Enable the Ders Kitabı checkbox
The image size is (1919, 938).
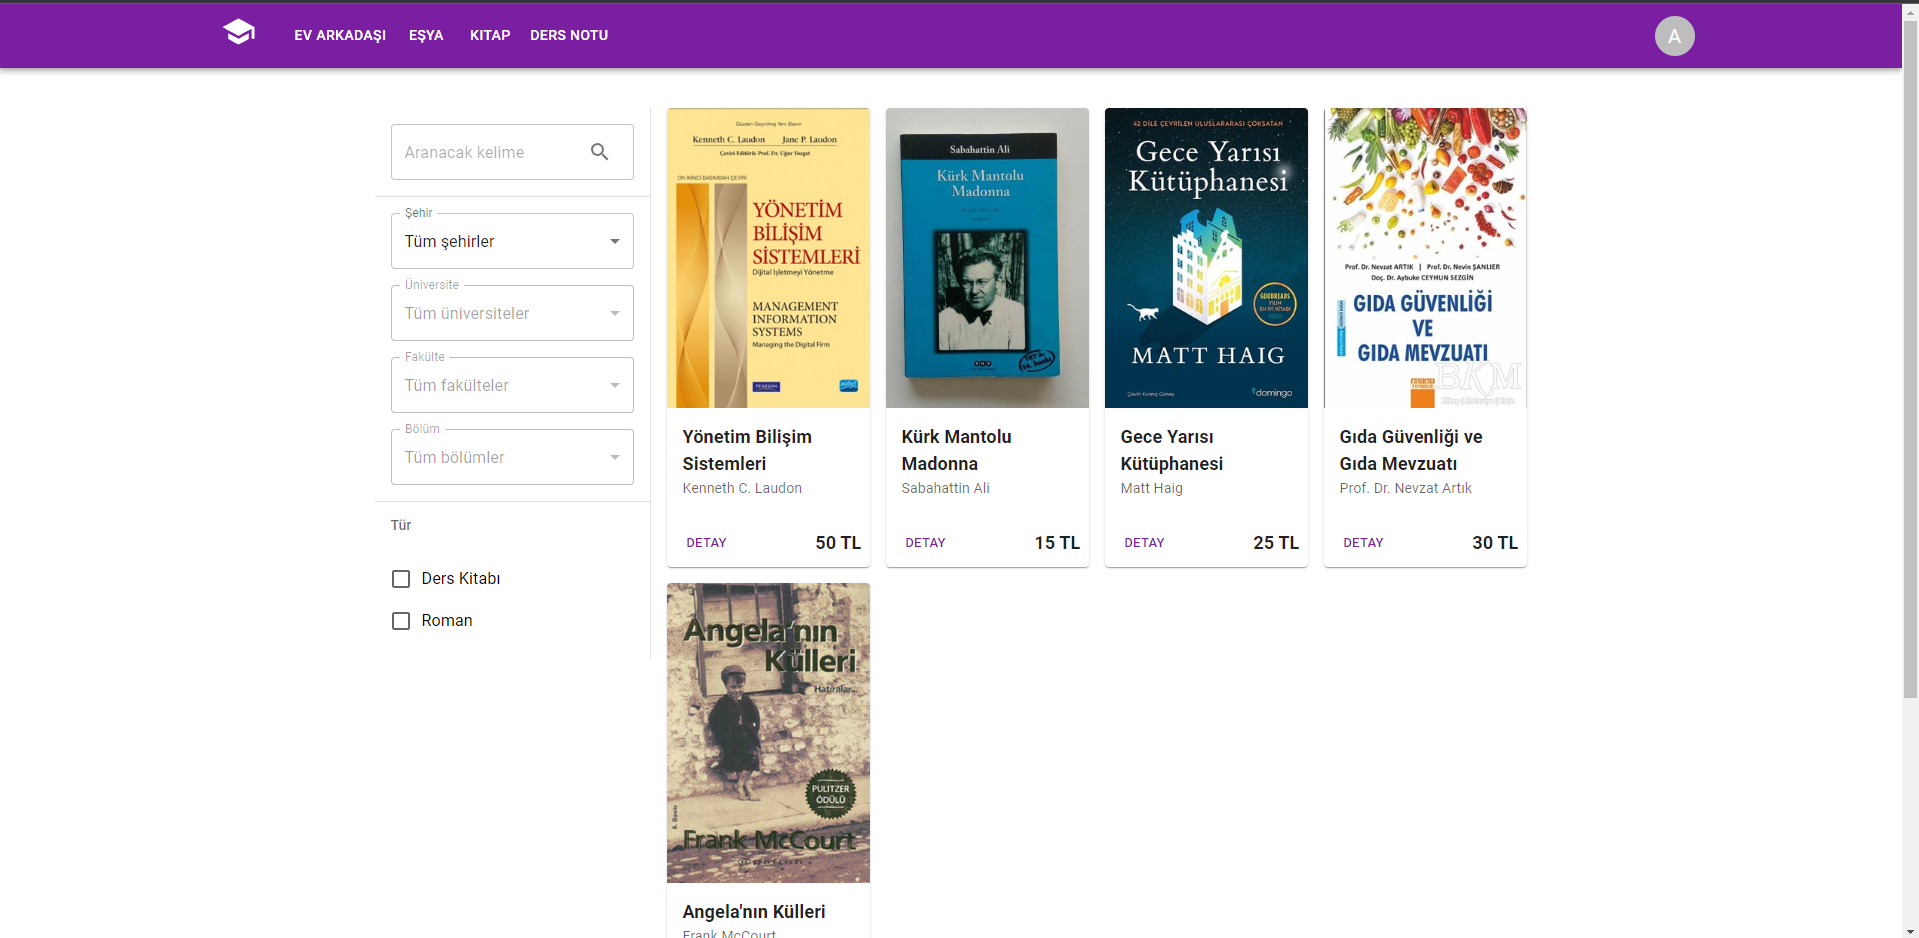coord(401,578)
